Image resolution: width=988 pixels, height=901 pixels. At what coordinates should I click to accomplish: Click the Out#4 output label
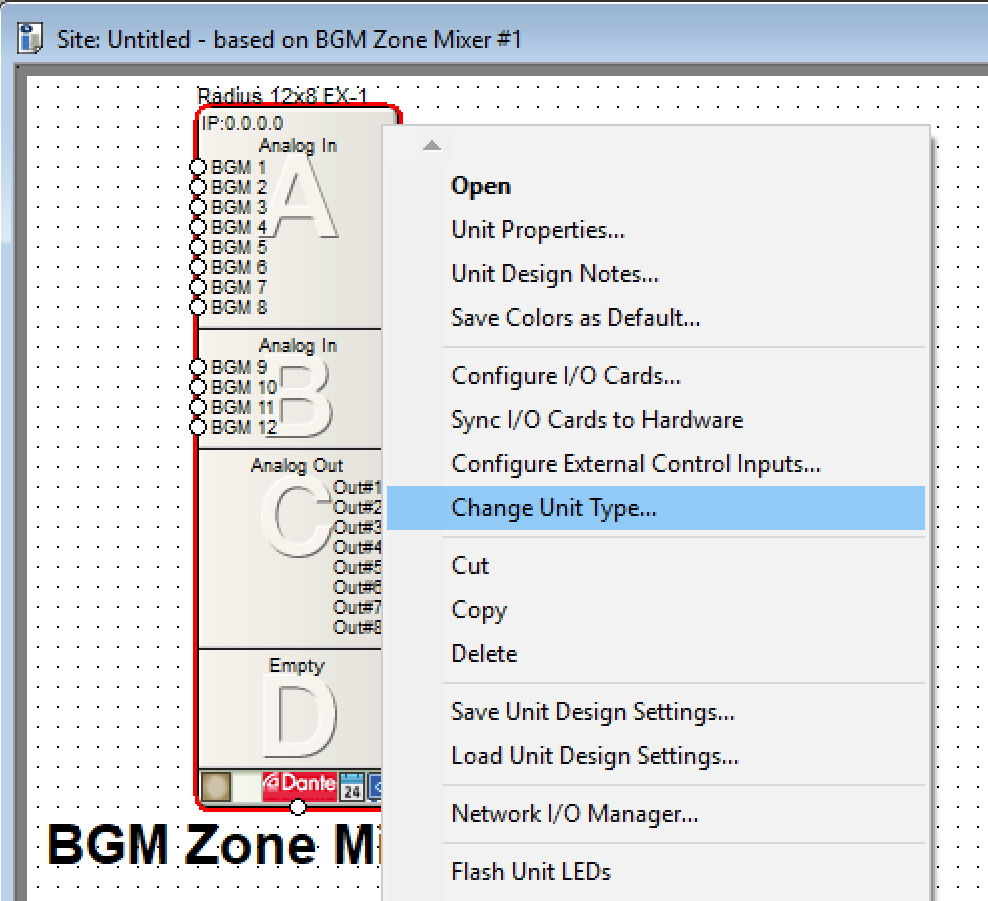tap(357, 548)
